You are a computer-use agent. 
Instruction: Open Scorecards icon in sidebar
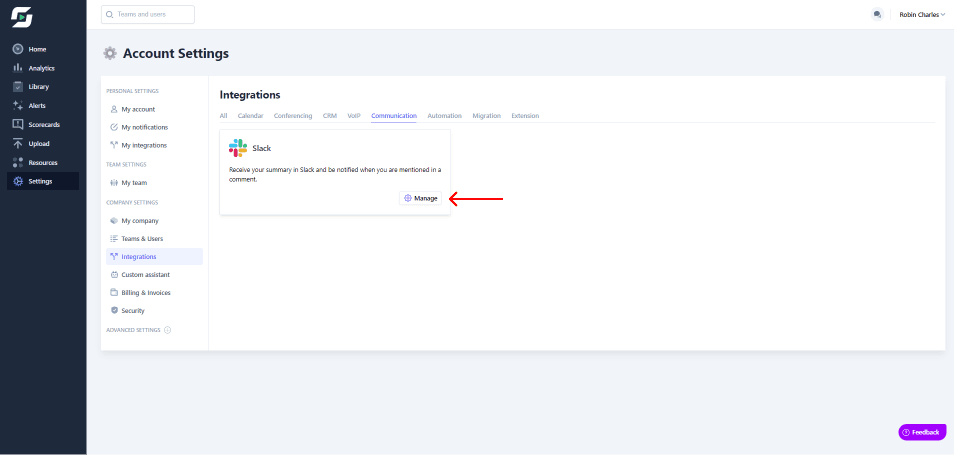(x=18, y=125)
